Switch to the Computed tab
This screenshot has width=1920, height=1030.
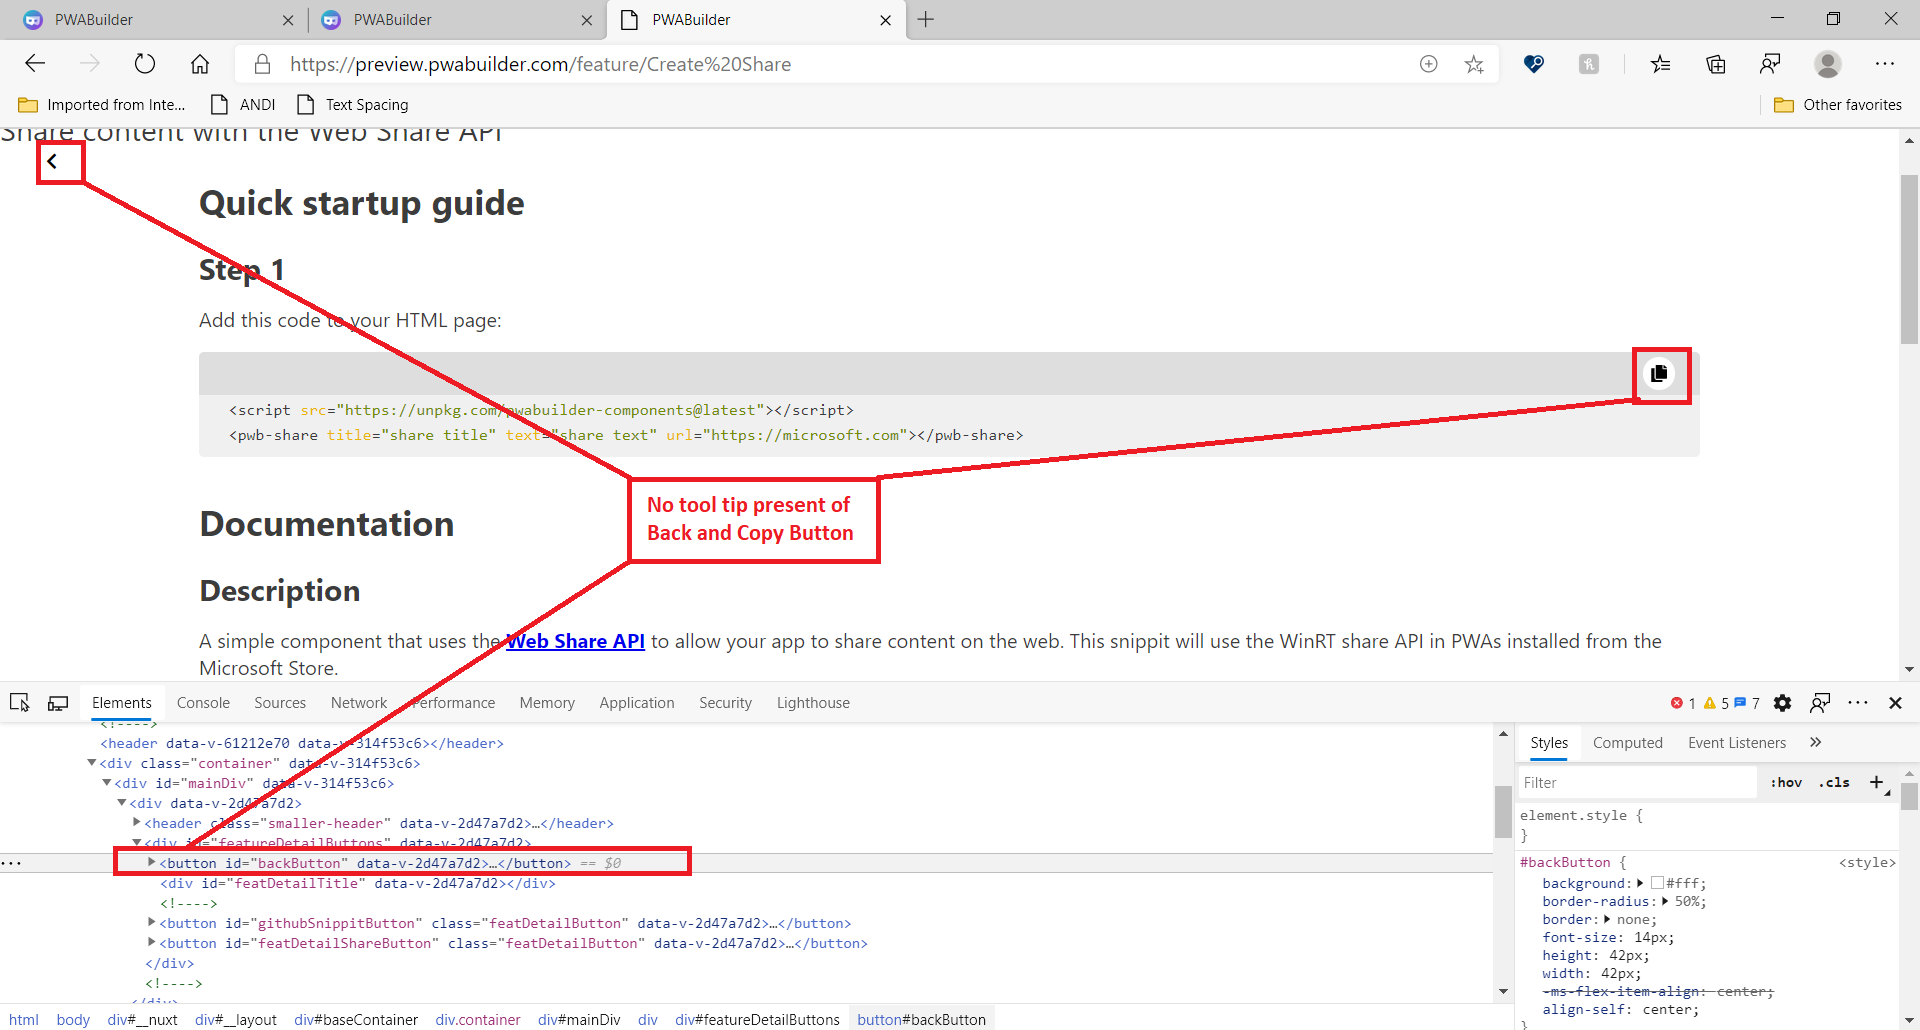(1627, 742)
